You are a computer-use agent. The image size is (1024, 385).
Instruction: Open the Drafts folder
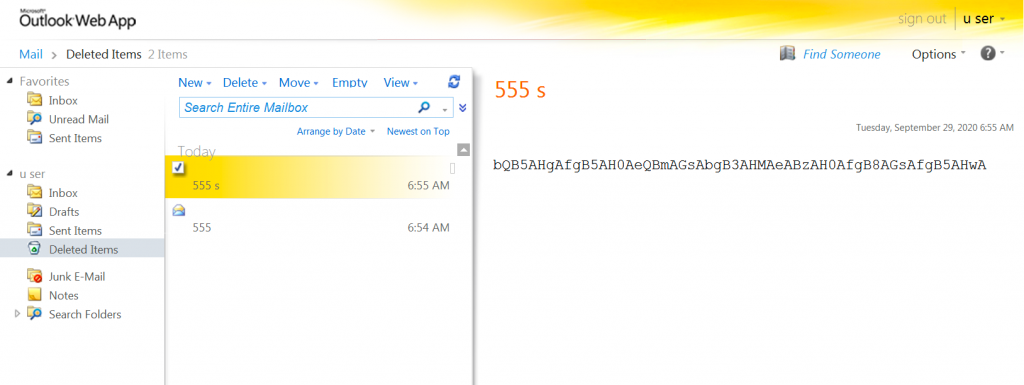click(x=63, y=211)
